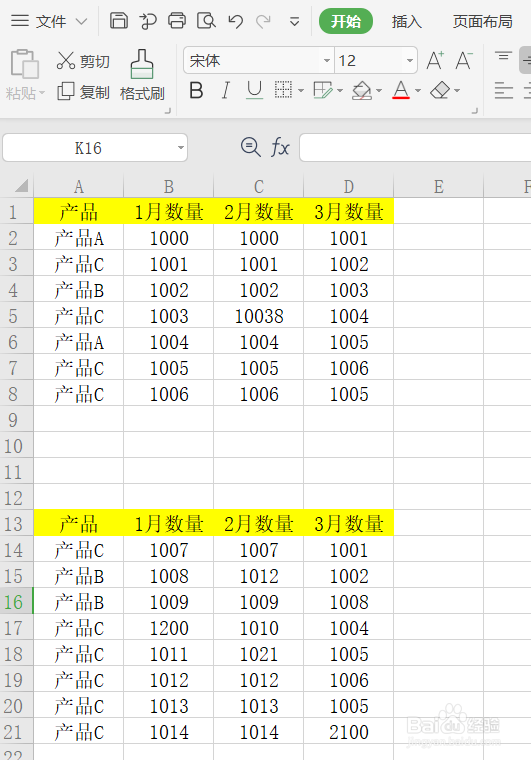Image resolution: width=531 pixels, height=760 pixels.
Task: Expand the fill color dropdown arrow
Action: [x=379, y=91]
